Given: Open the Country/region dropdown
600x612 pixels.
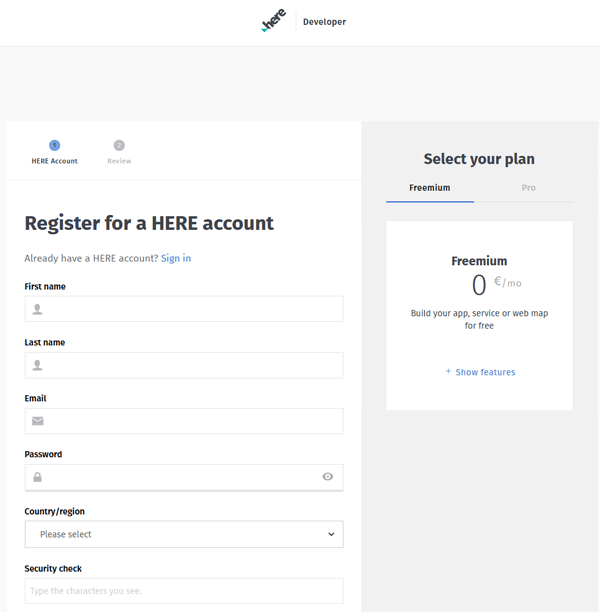Looking at the screenshot, I should [184, 534].
